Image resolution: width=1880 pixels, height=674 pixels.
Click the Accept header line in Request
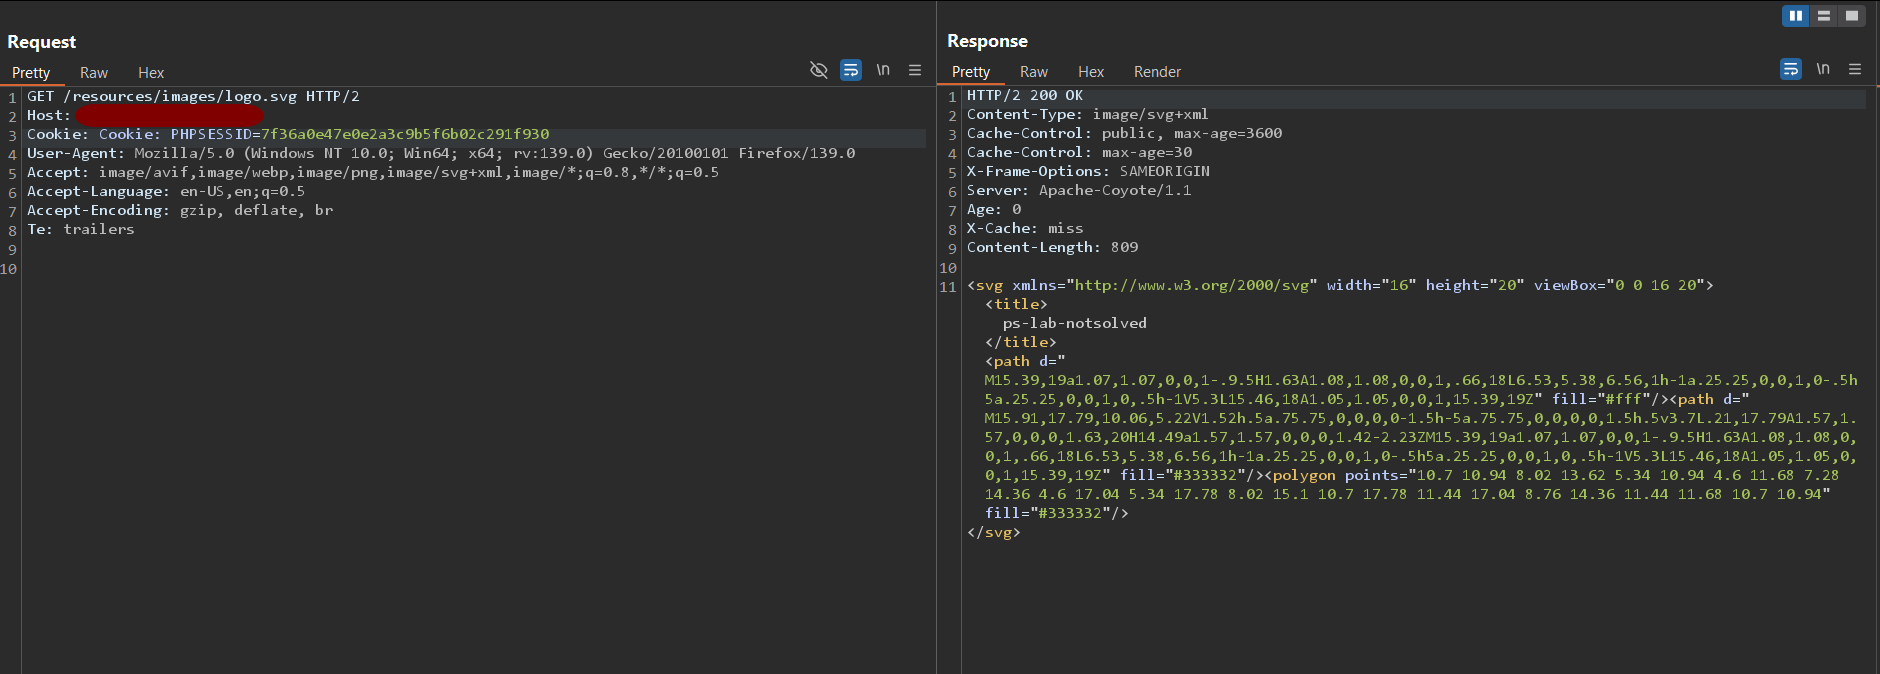pos(373,172)
